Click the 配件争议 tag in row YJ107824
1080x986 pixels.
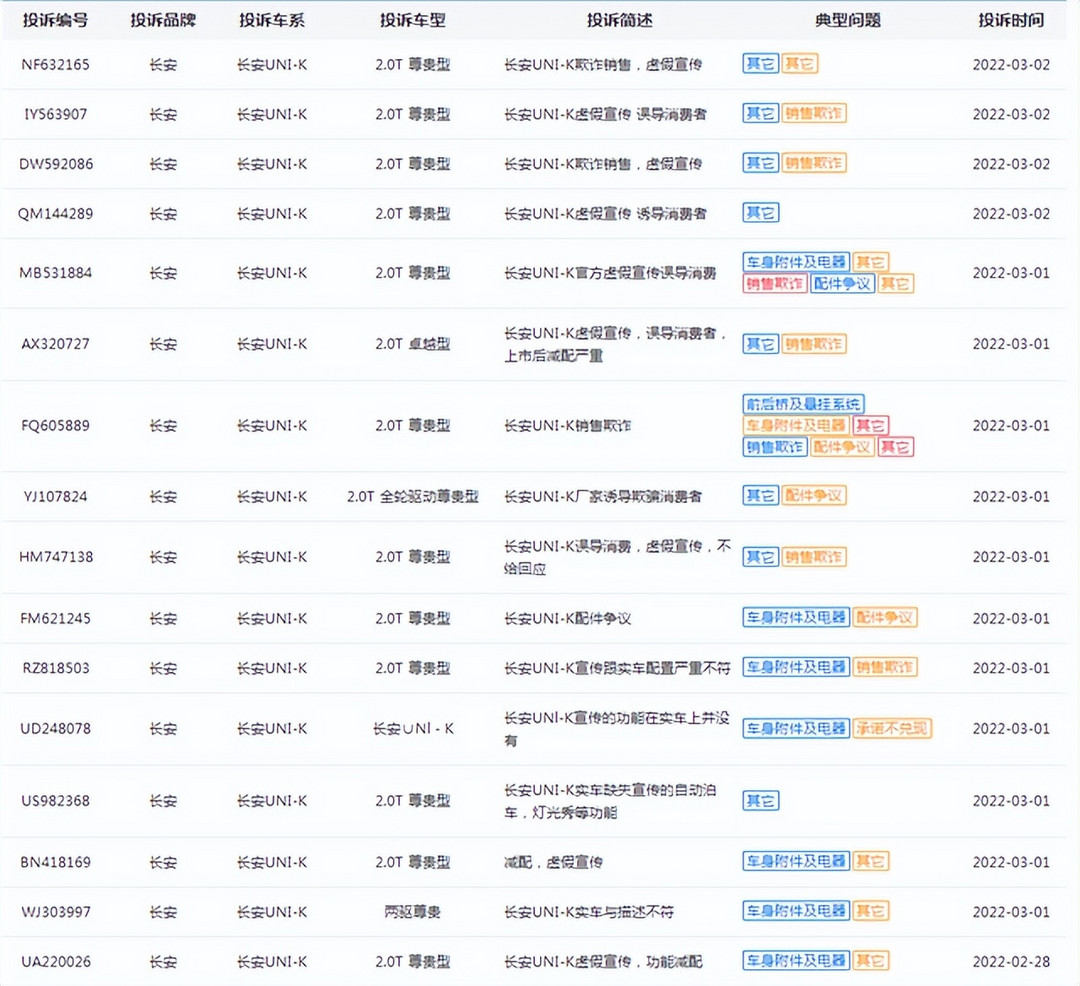(813, 495)
